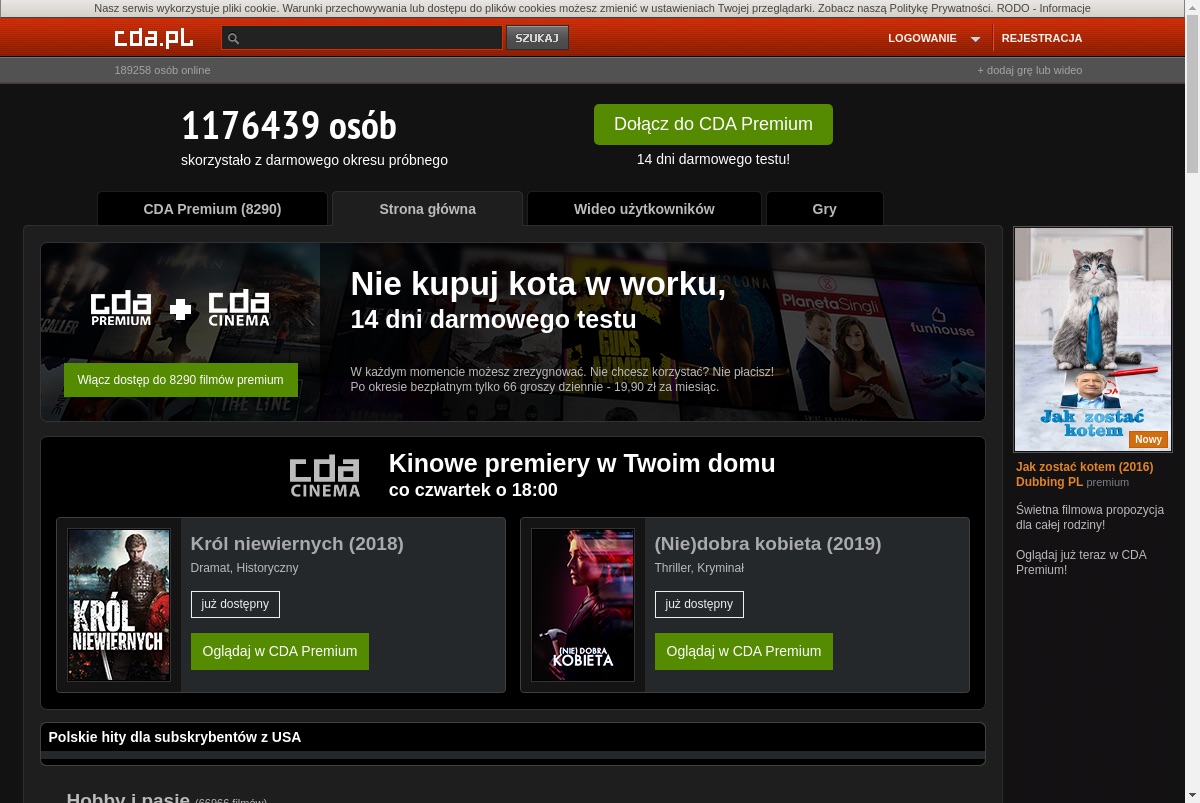Image resolution: width=1200 pixels, height=803 pixels.
Task: Open 'RODO - Informacje' link in cookie bar
Action: tap(1043, 8)
